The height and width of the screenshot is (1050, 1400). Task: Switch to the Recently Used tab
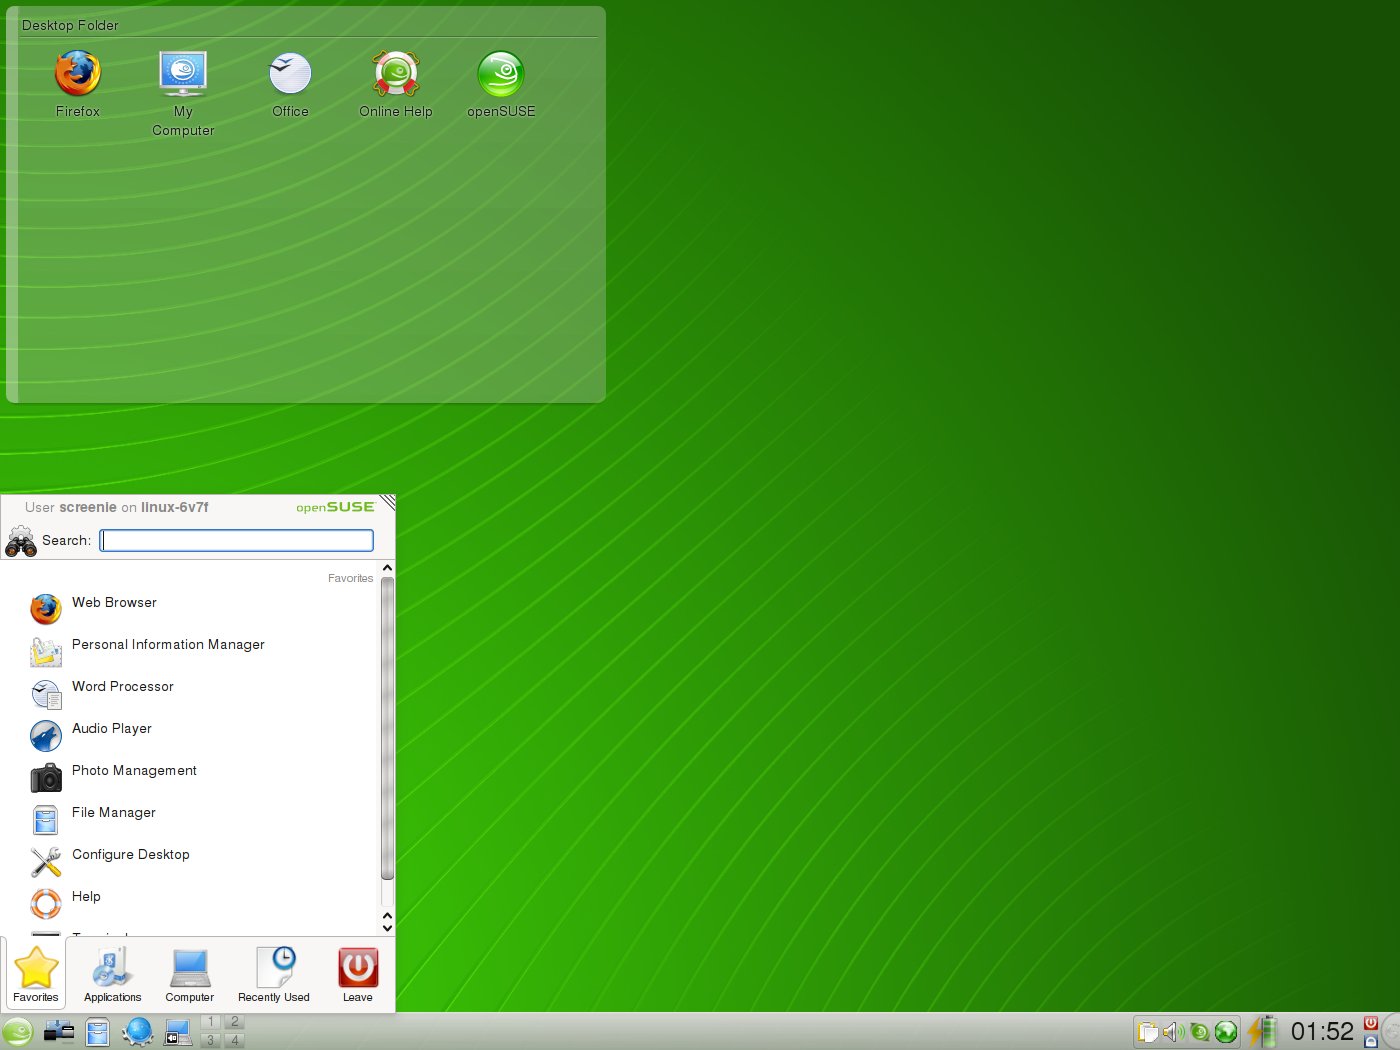tap(274, 974)
